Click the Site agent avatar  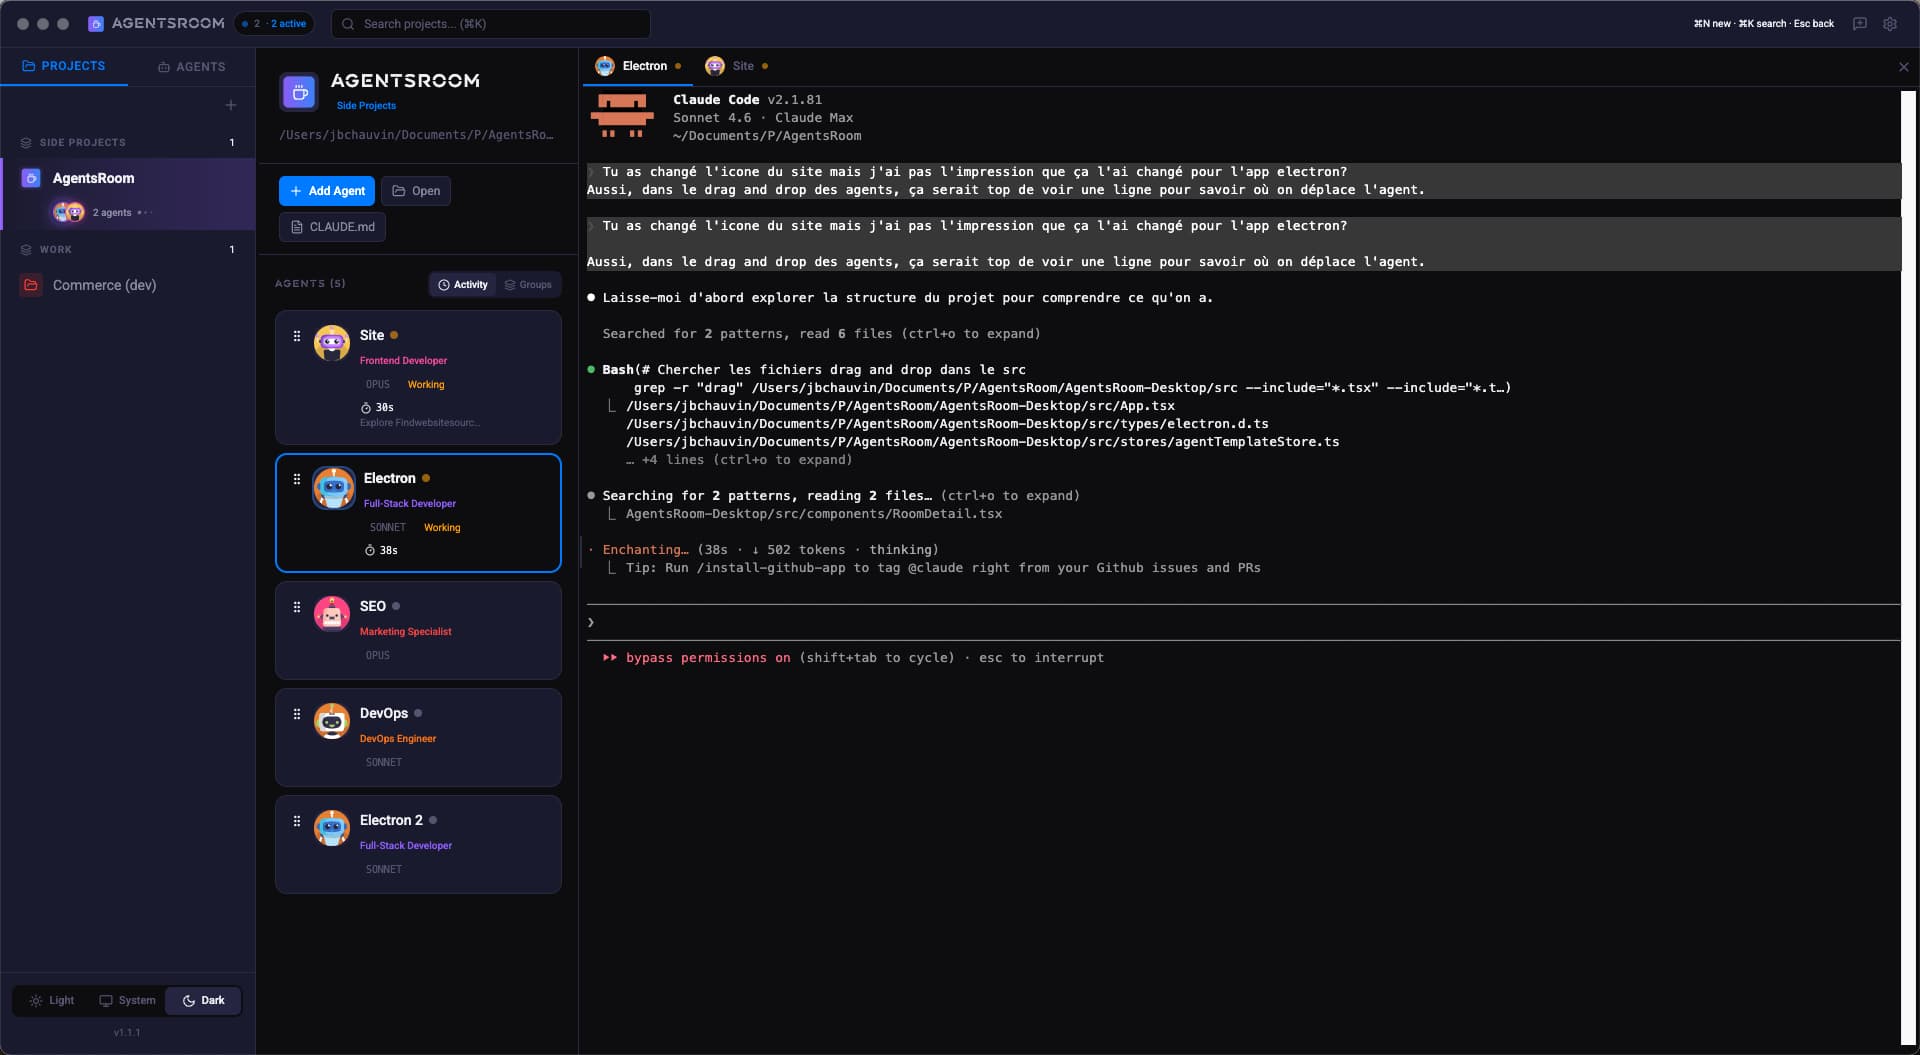[332, 343]
